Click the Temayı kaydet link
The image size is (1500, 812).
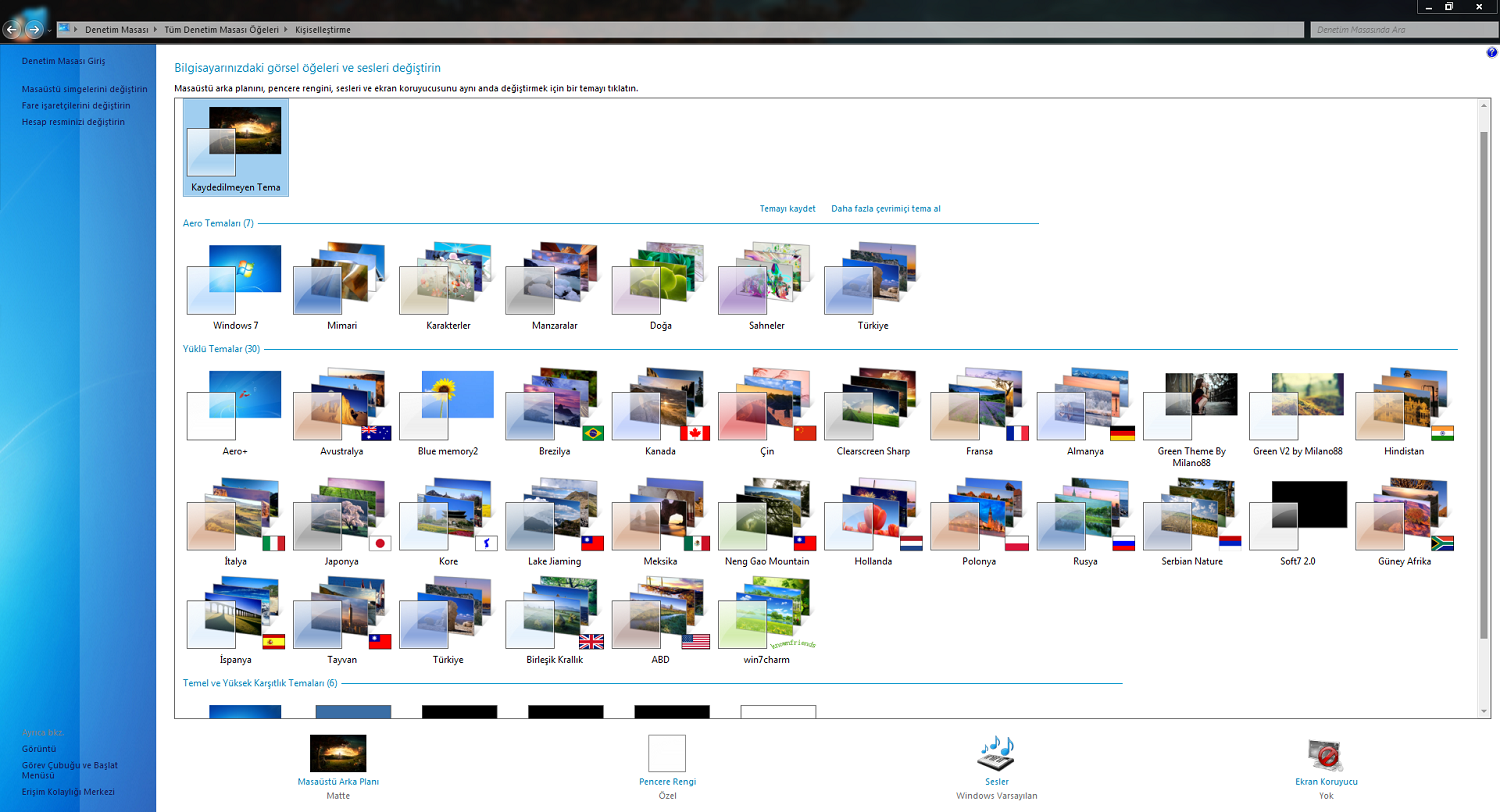pos(788,209)
